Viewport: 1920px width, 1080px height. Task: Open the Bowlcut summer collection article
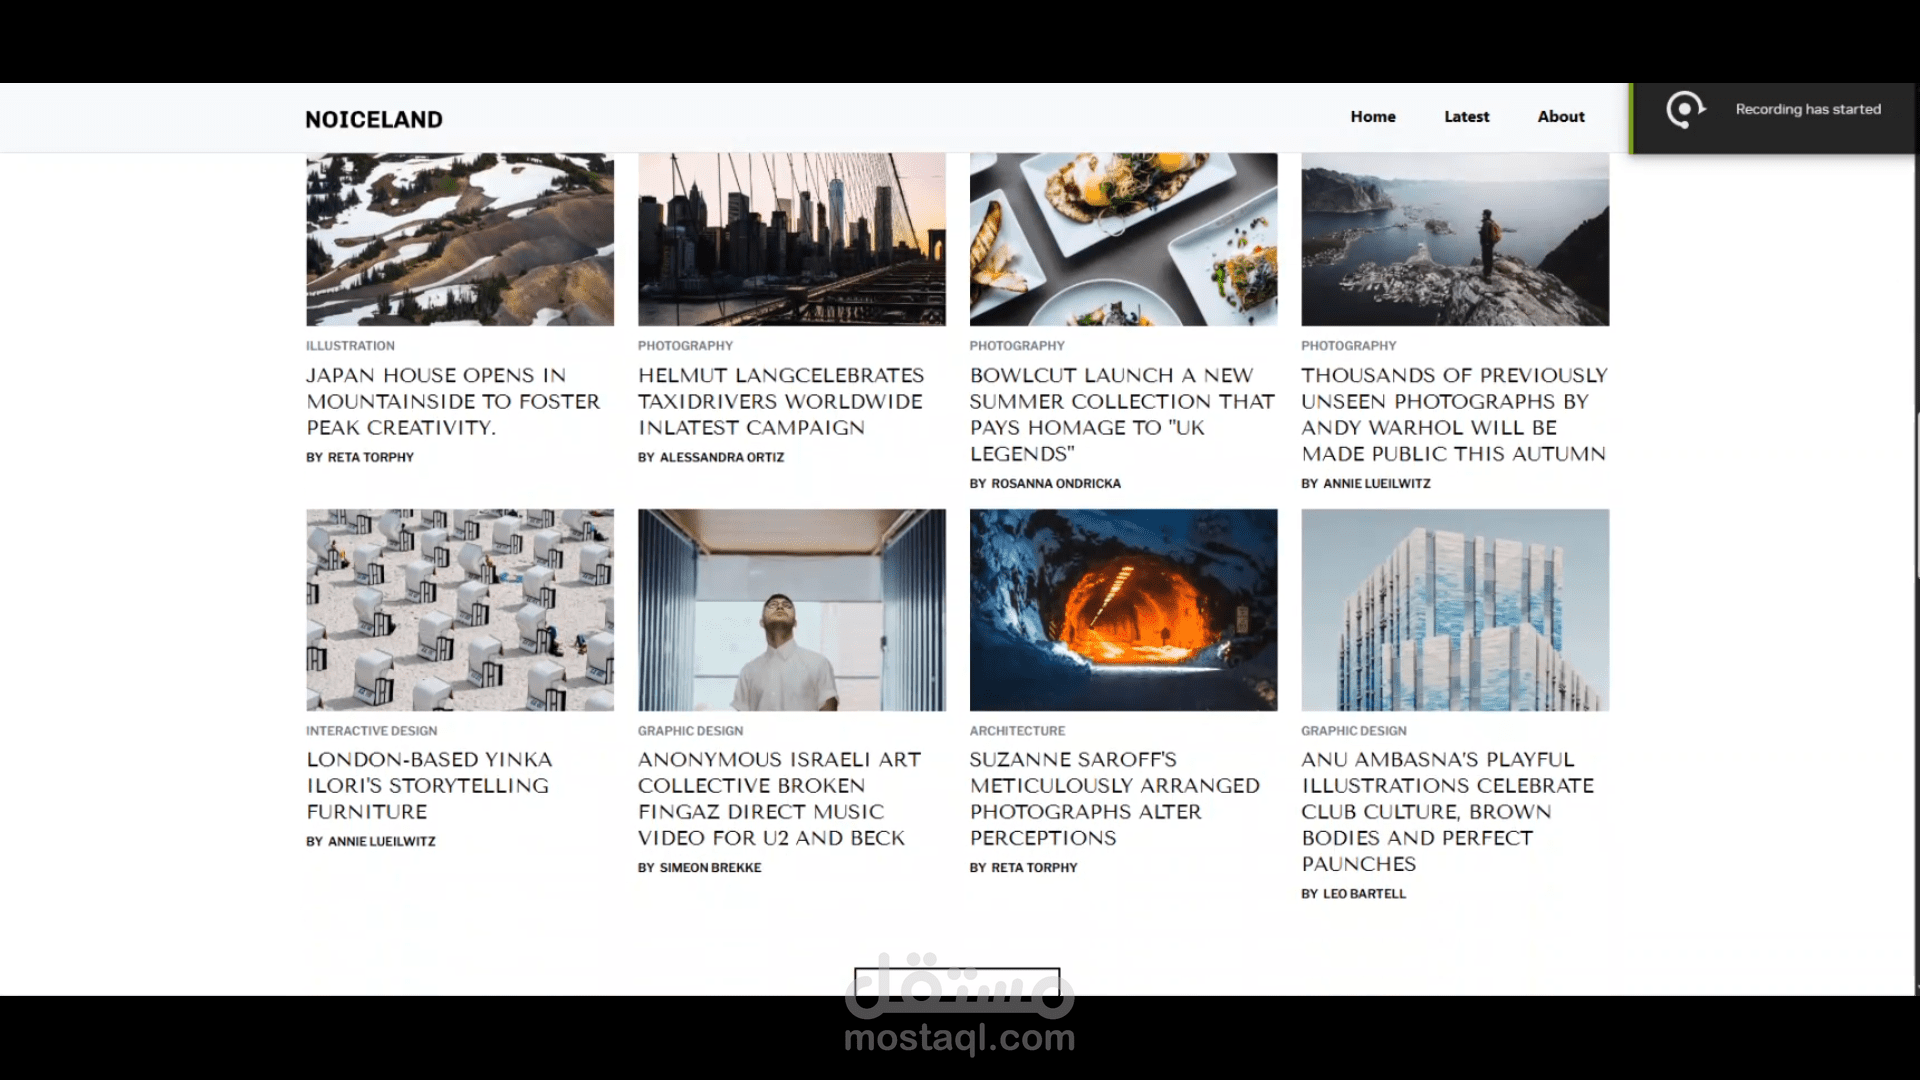tap(1121, 414)
